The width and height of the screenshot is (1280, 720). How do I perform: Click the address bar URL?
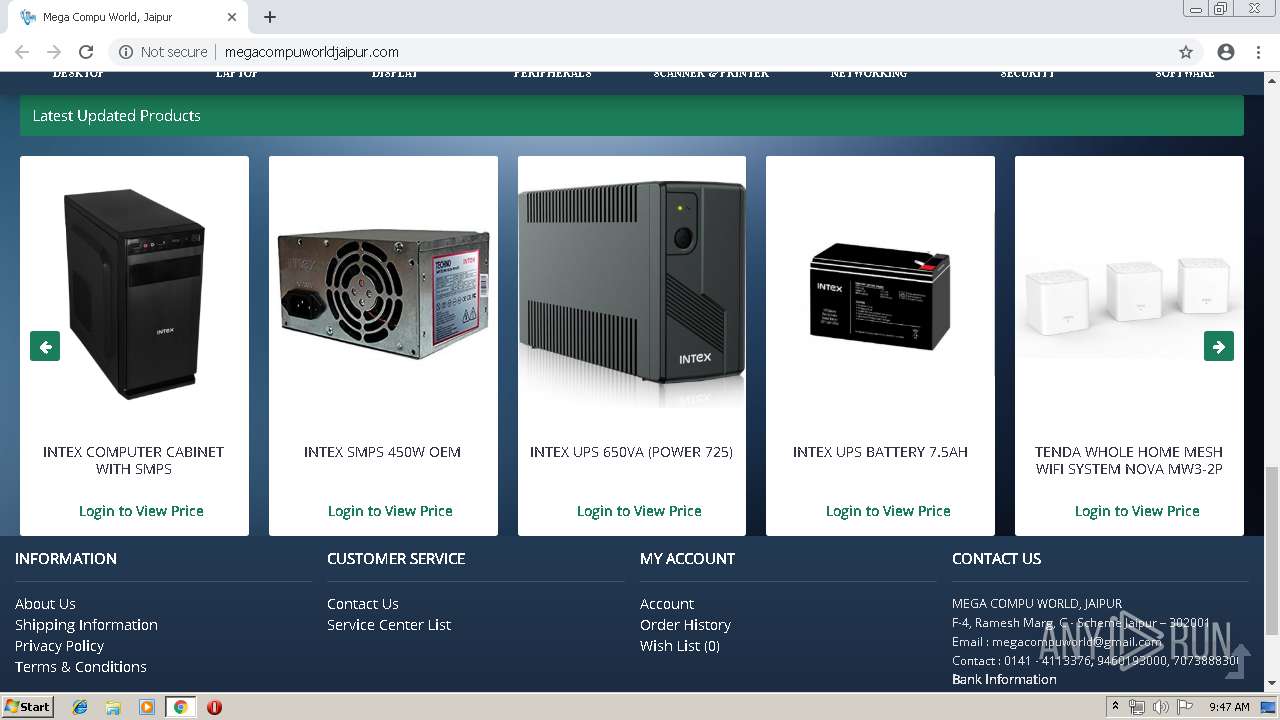312,52
